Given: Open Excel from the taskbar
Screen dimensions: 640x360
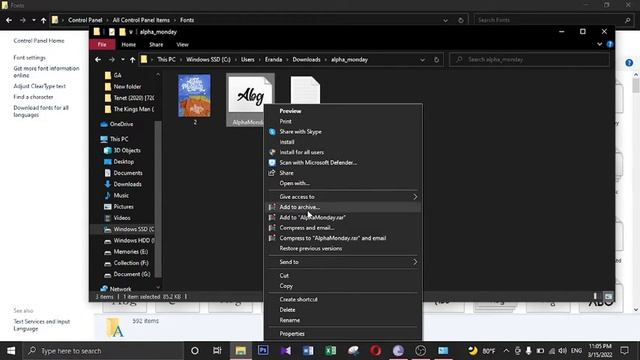Looking at the screenshot, I should (331, 350).
